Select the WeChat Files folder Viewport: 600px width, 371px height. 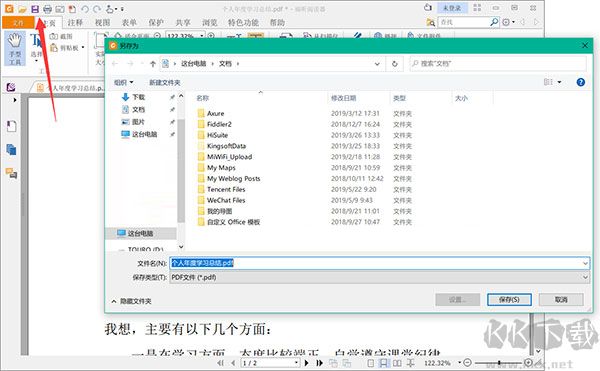click(x=226, y=200)
